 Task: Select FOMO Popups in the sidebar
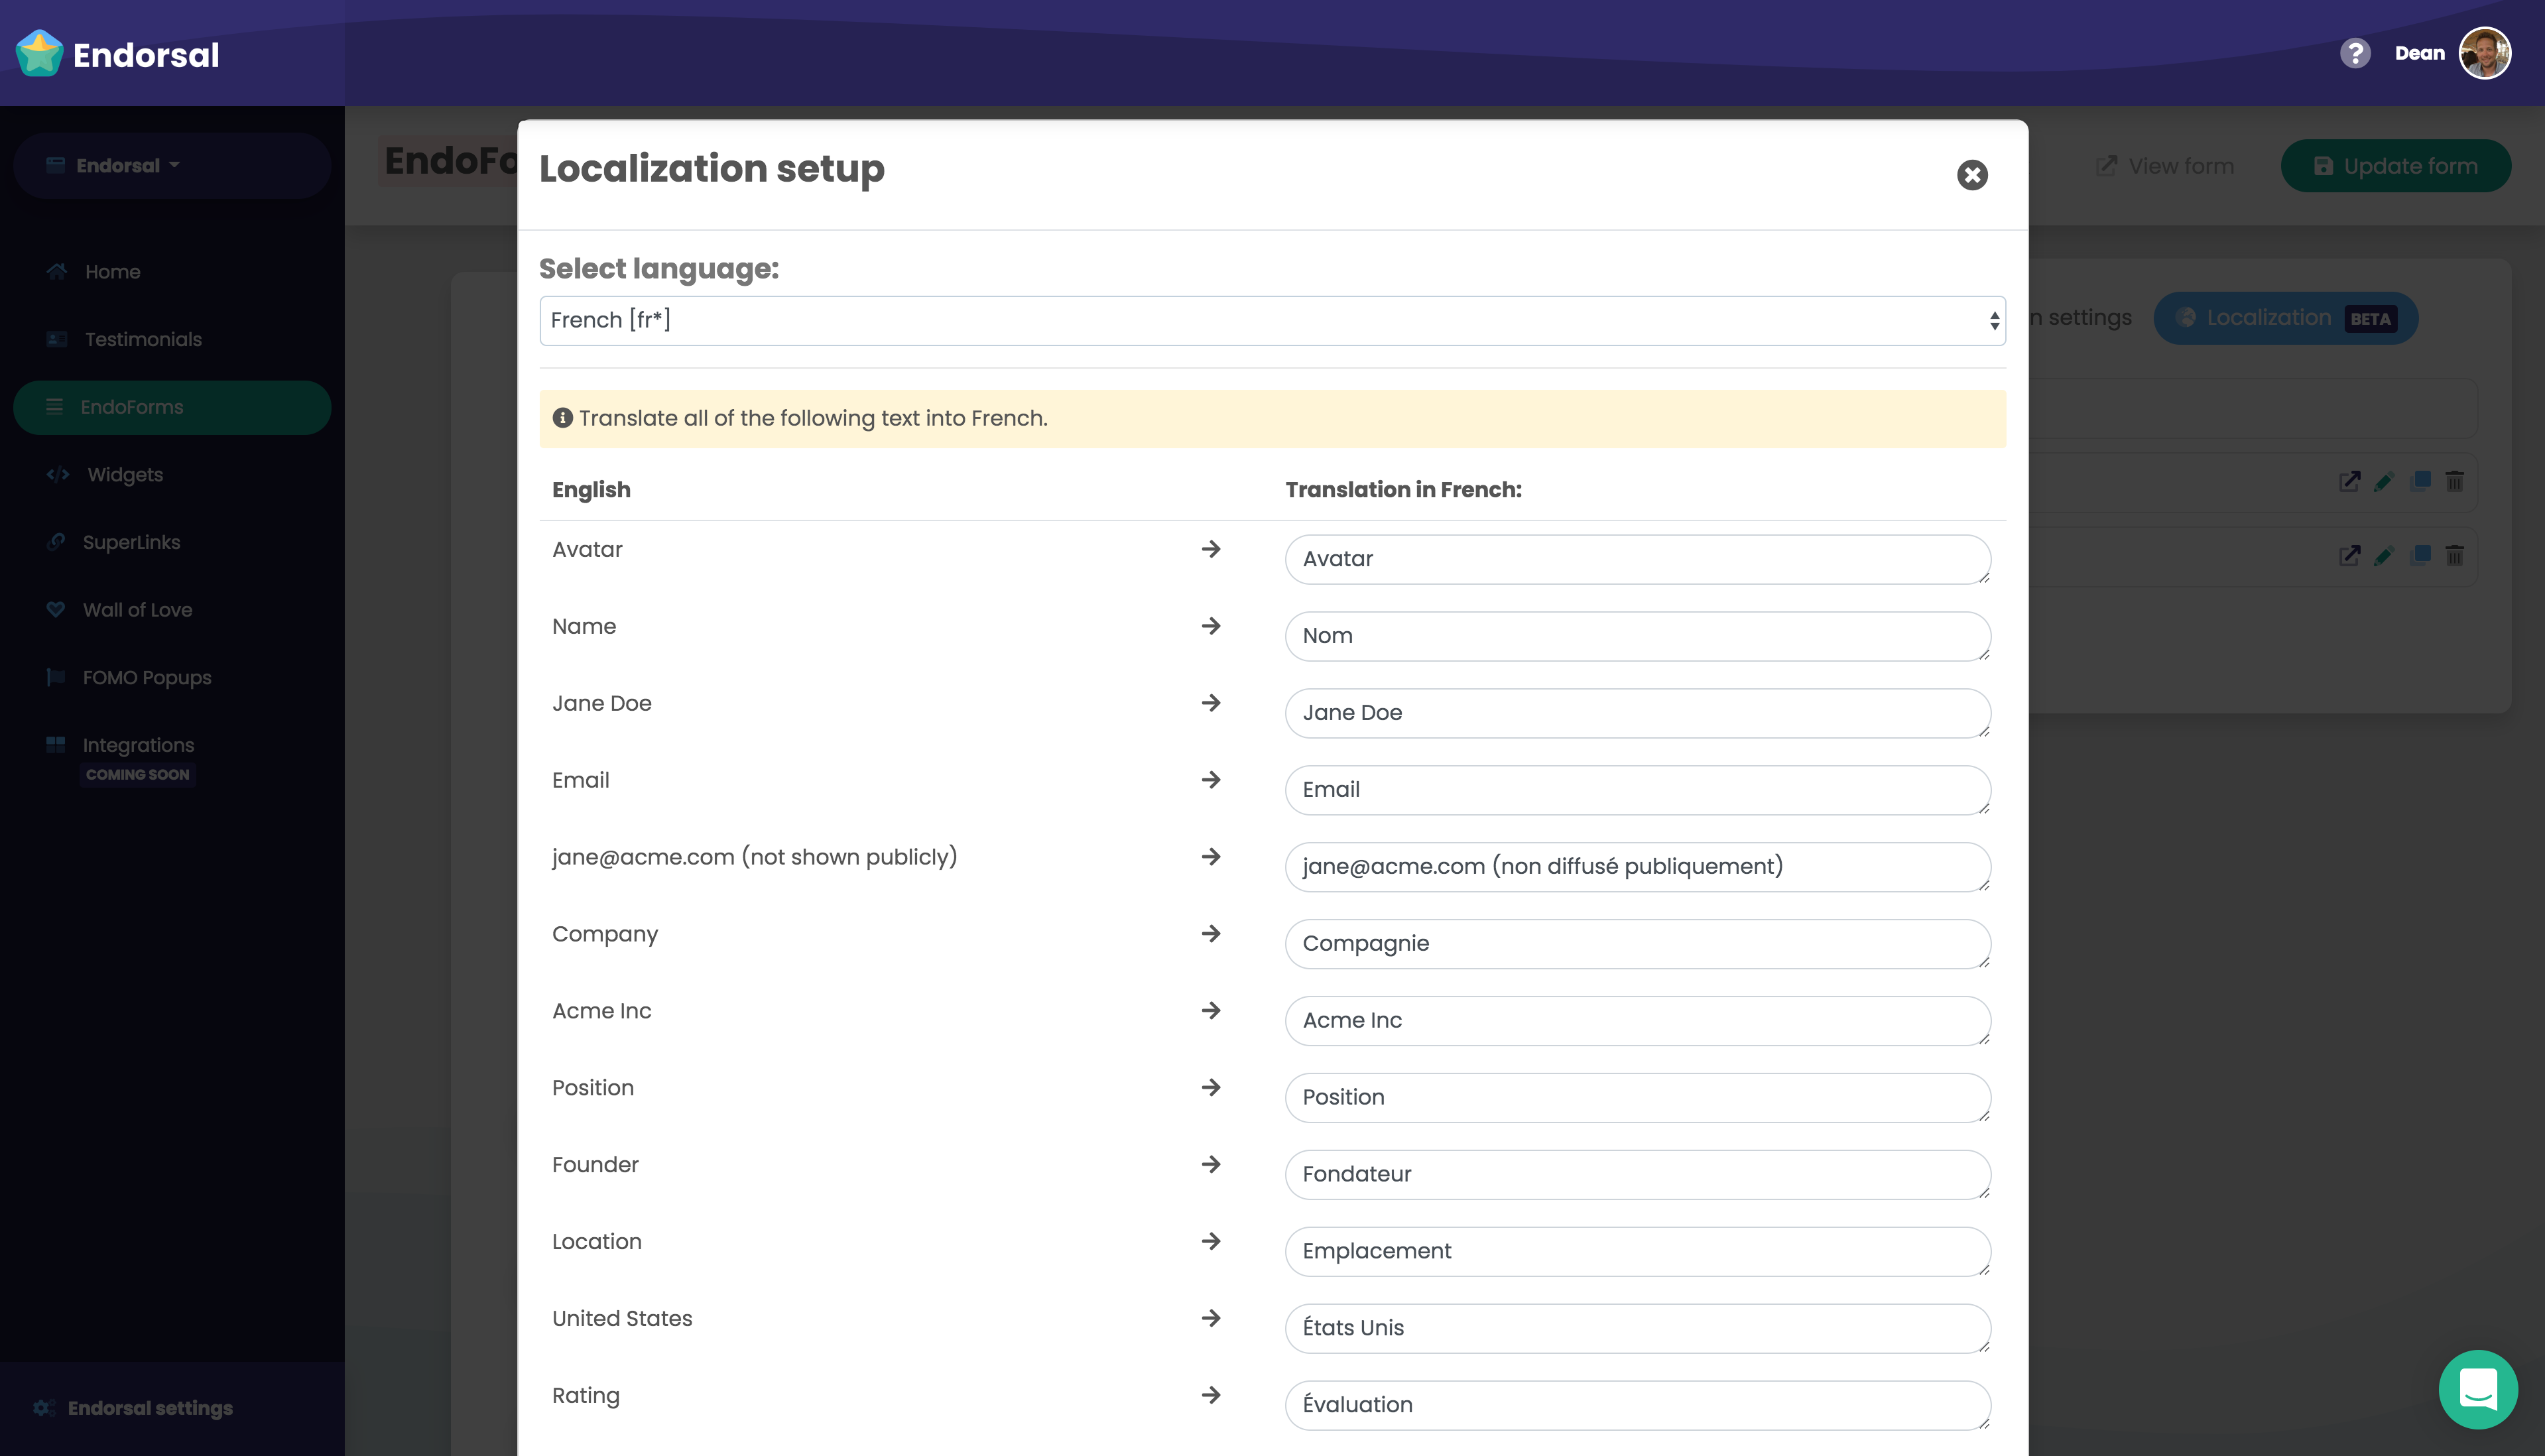point(147,677)
